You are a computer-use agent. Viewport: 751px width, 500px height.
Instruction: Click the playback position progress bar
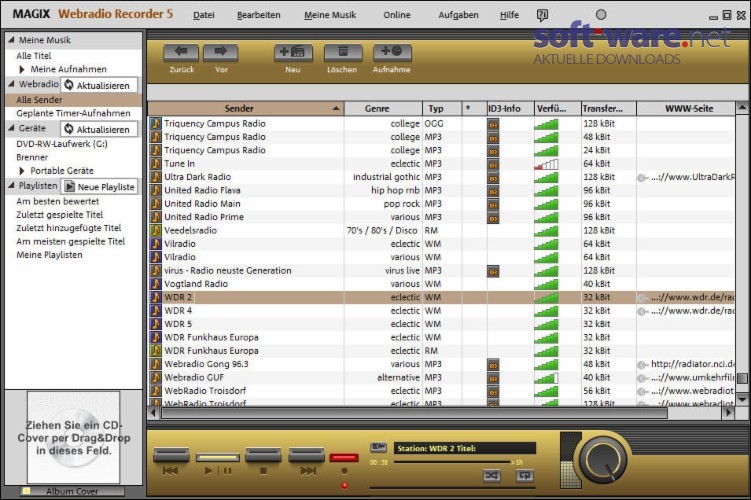(453, 462)
